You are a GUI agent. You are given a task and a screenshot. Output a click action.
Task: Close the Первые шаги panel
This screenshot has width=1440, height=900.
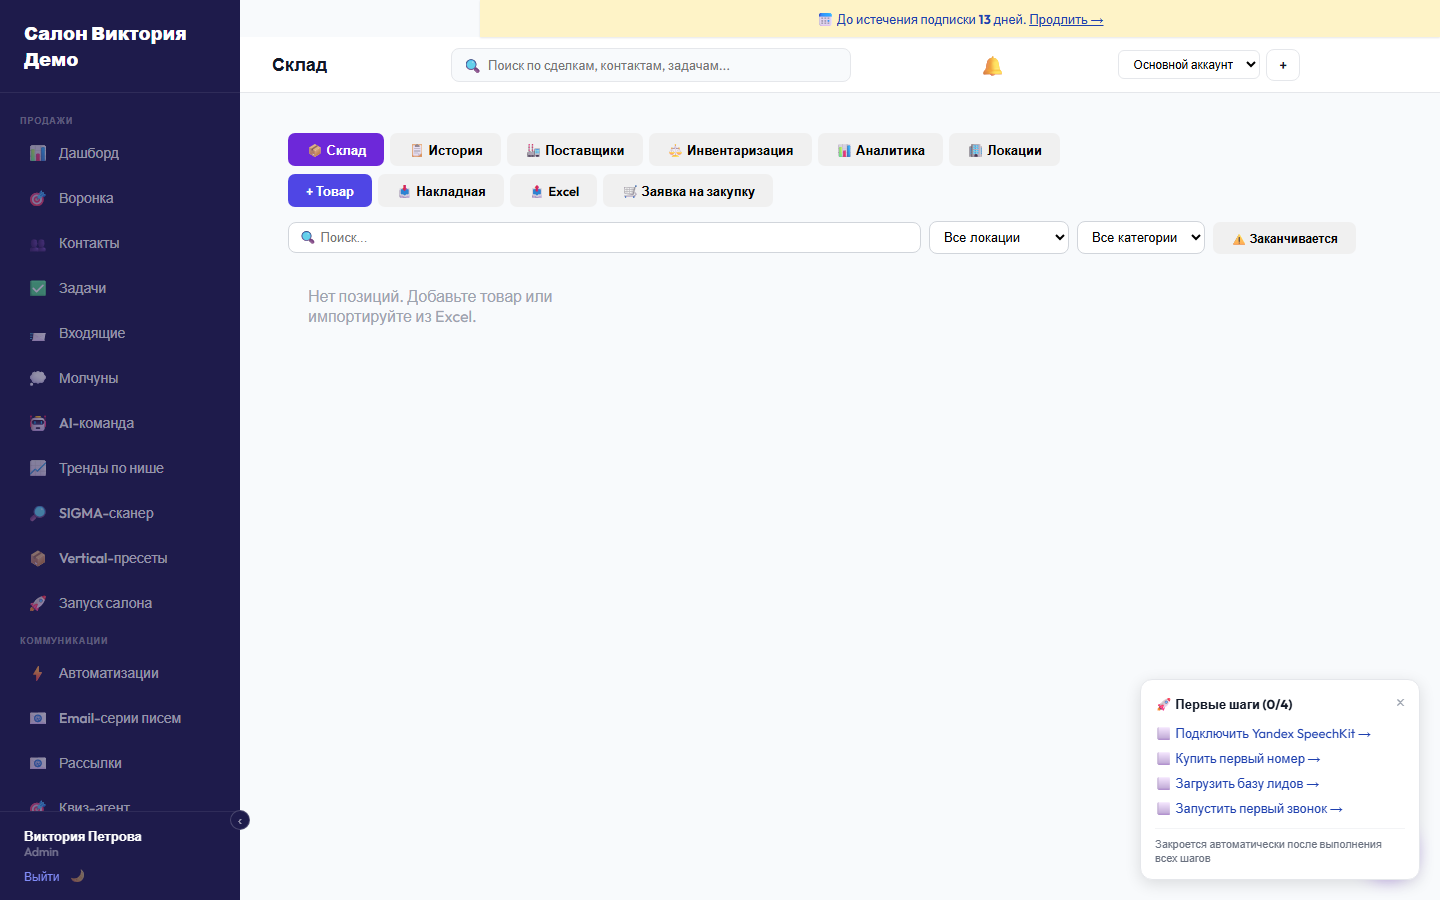(x=1400, y=703)
